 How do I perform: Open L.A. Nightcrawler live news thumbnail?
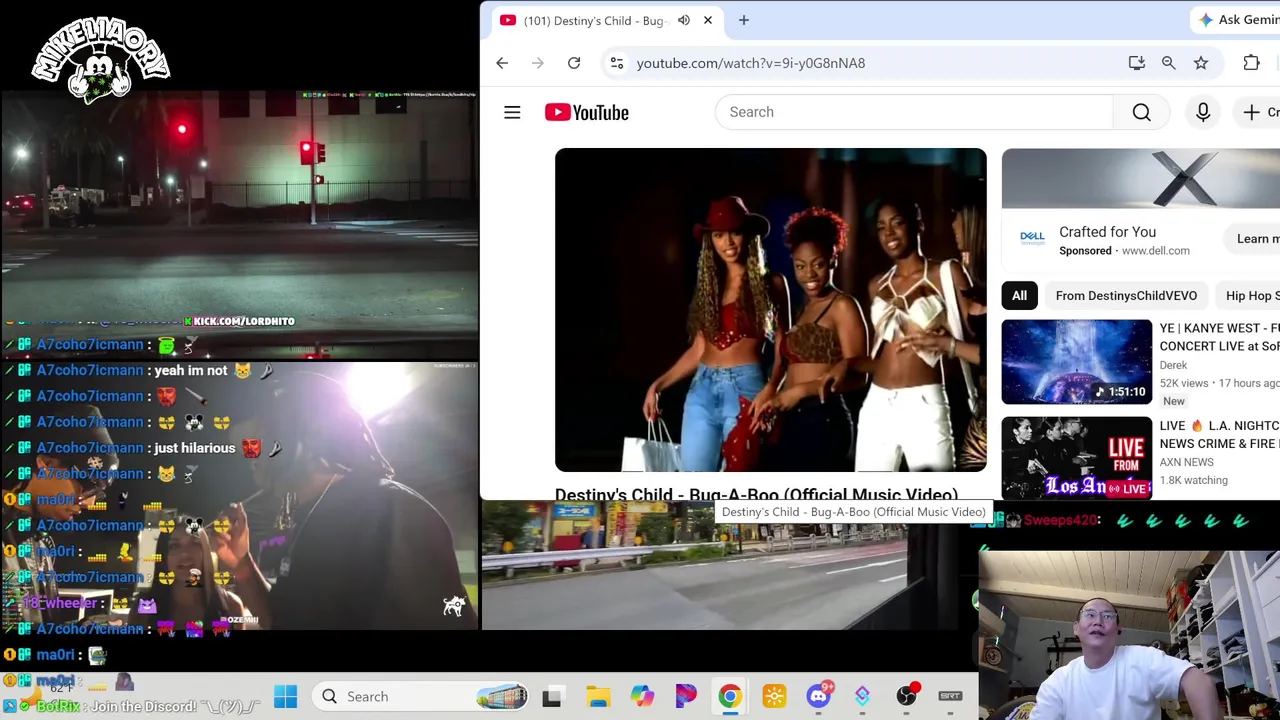[1077, 458]
